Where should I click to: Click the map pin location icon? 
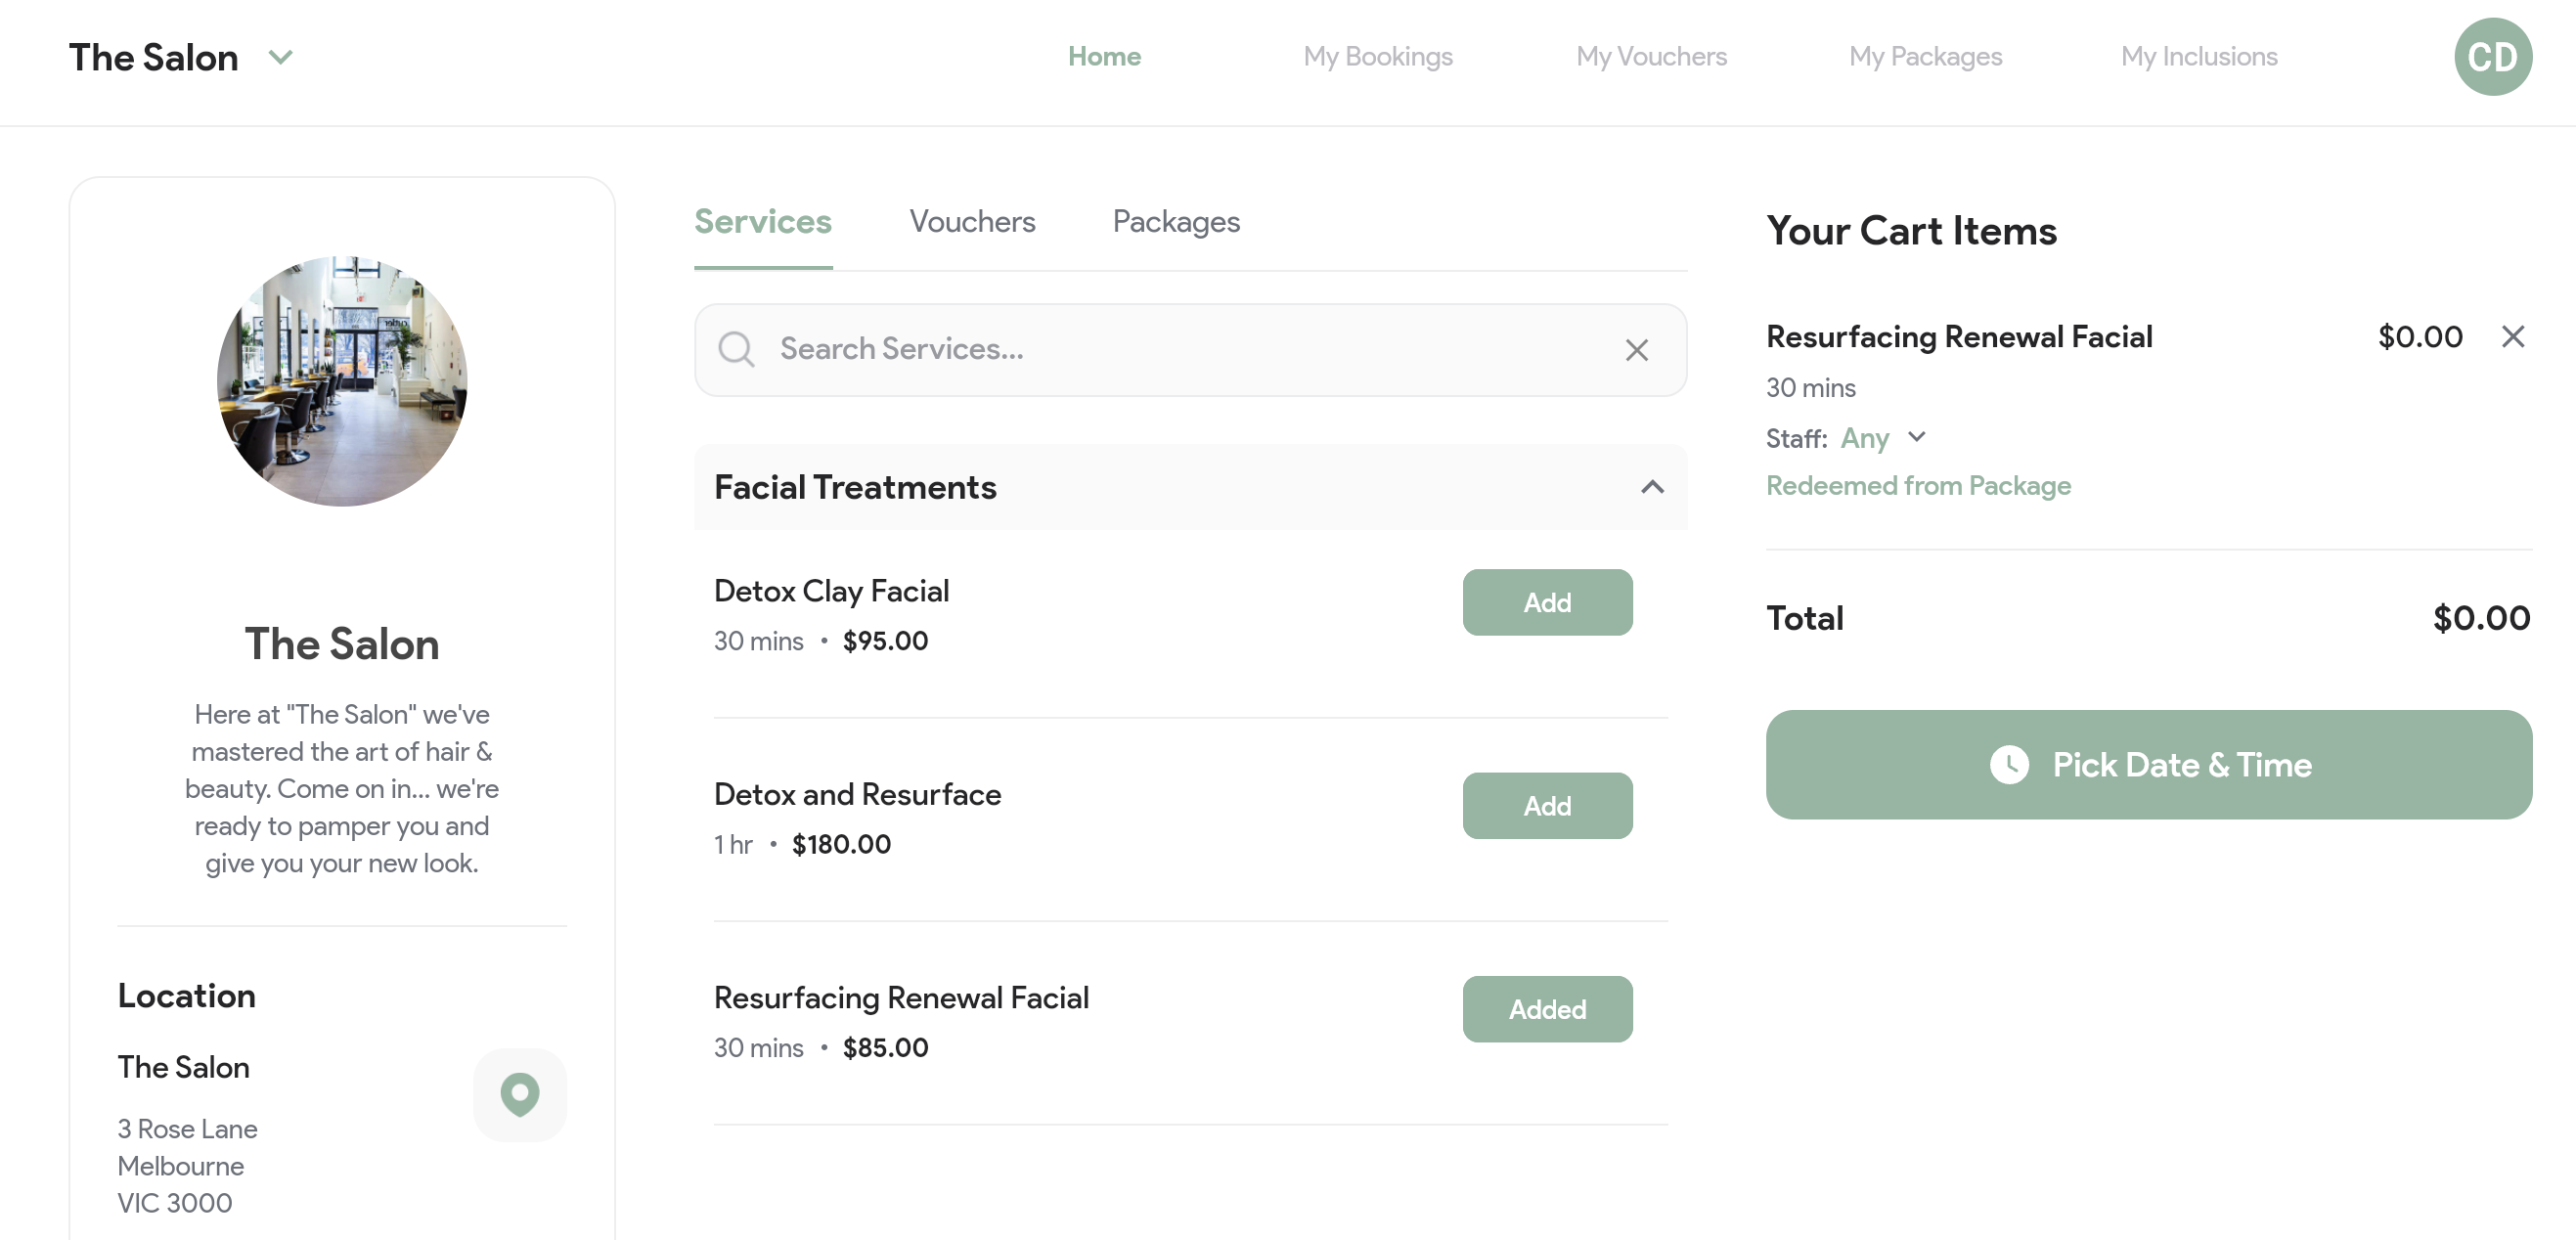520,1094
